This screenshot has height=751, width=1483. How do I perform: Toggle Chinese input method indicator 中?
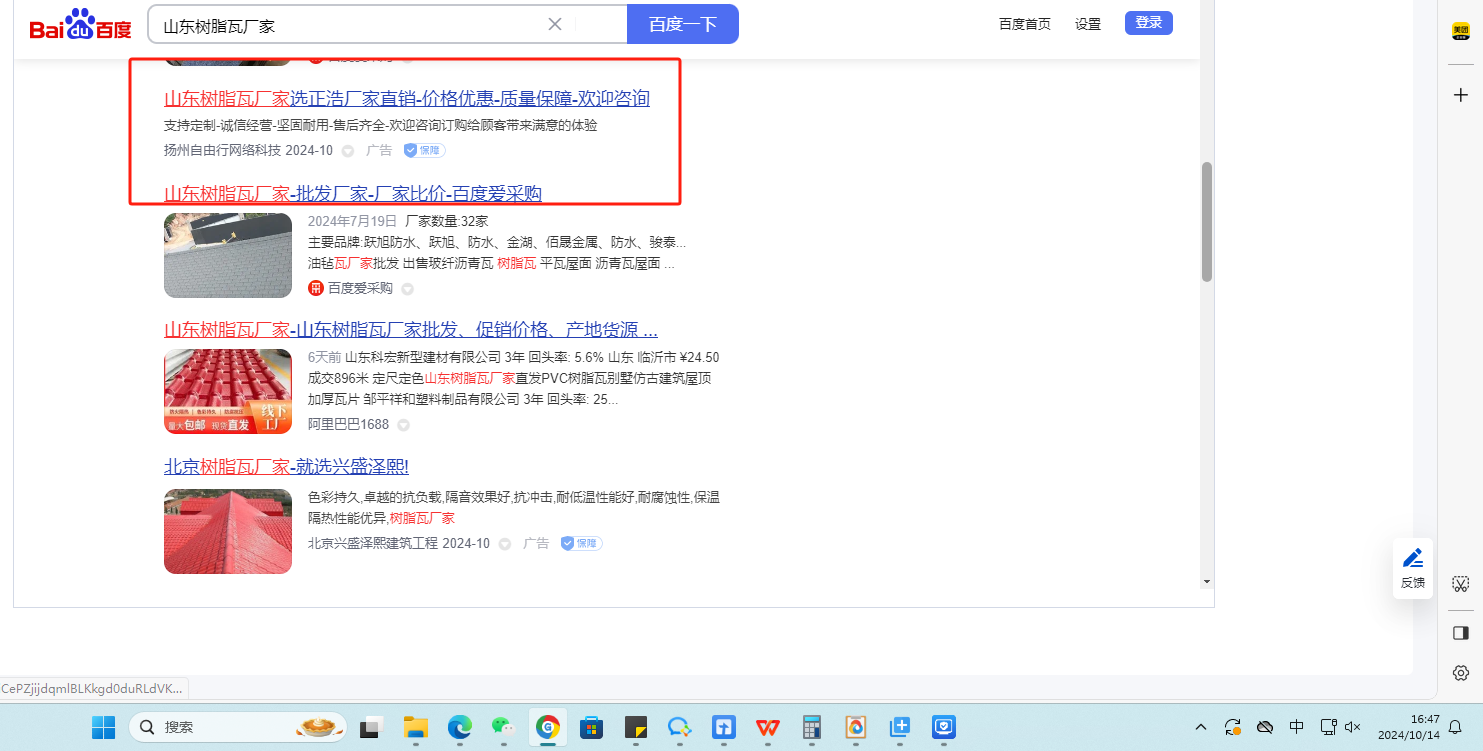point(1296,727)
